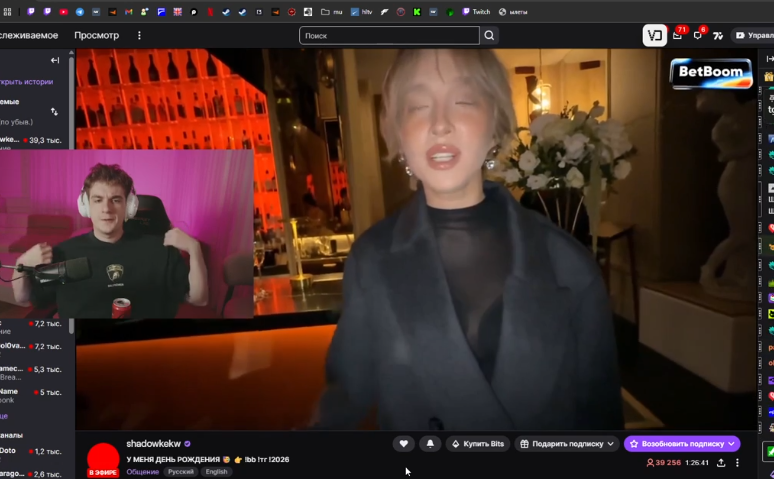The height and width of the screenshot is (479, 774).
Task: Open the bookmark labeled Twitch
Action: (x=476, y=12)
